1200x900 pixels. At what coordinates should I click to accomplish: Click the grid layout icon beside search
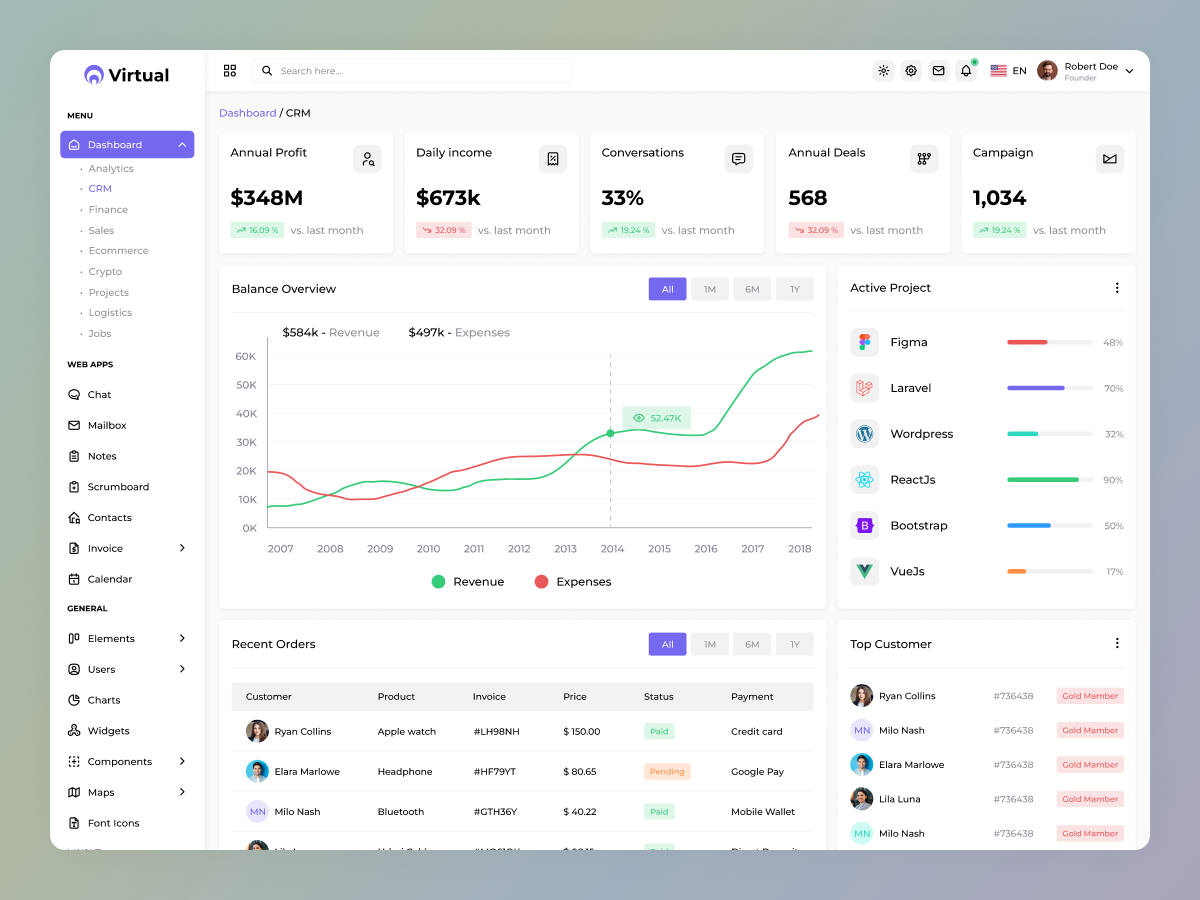(230, 71)
